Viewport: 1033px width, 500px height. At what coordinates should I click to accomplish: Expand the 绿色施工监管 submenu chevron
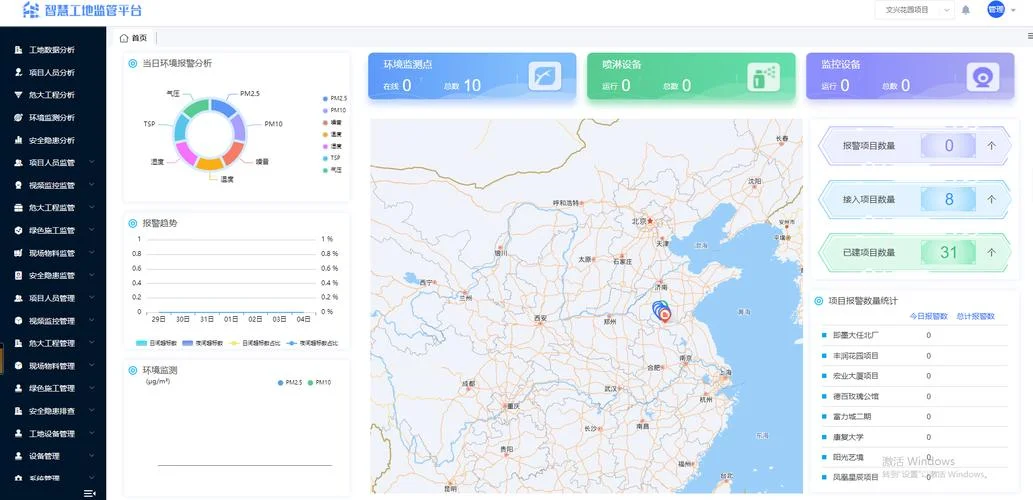pos(92,230)
